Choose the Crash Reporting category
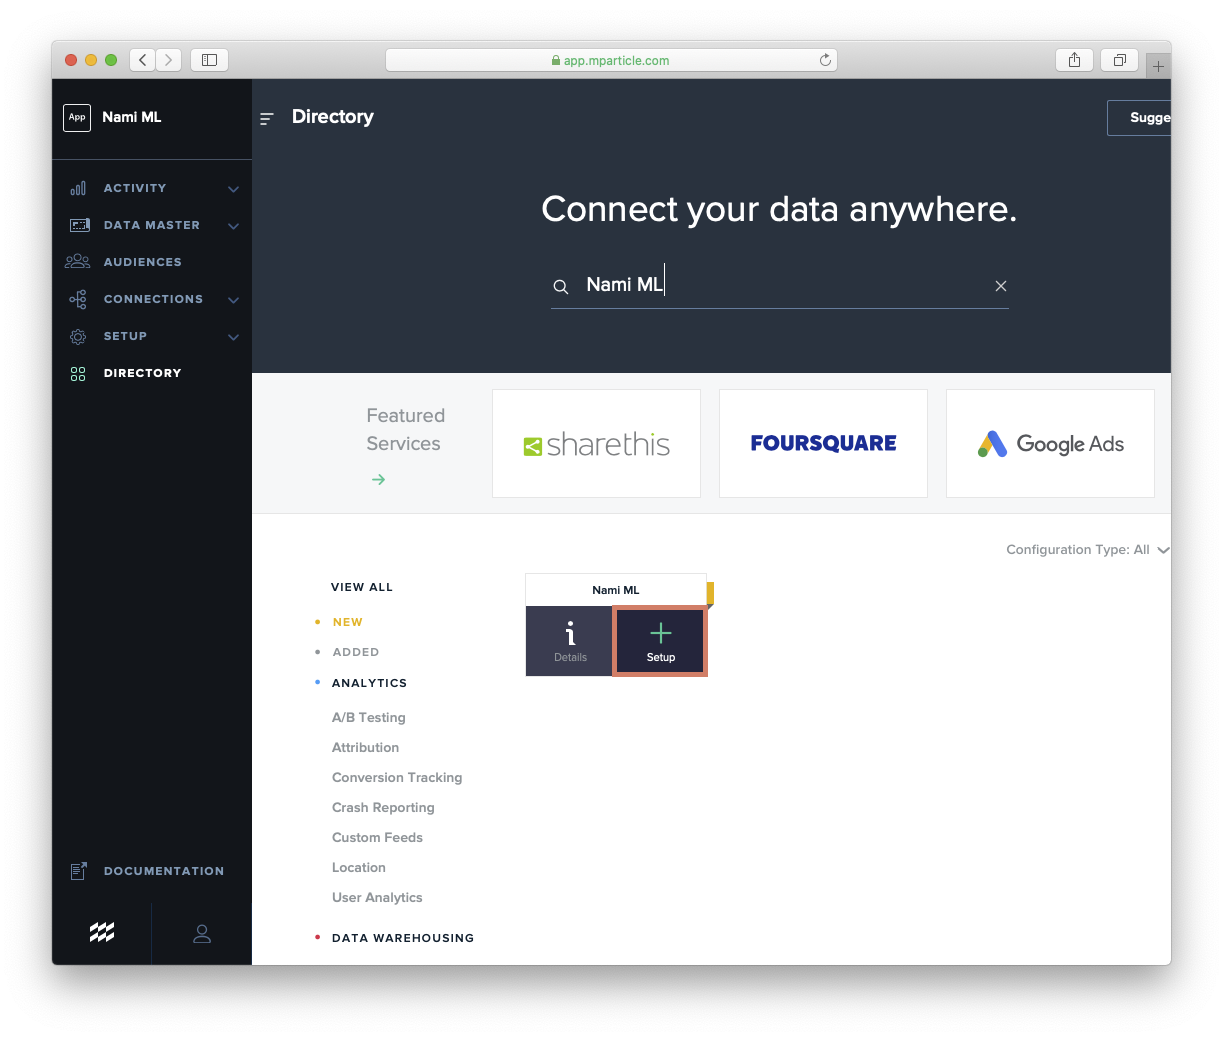1226x1037 pixels. coord(383,808)
